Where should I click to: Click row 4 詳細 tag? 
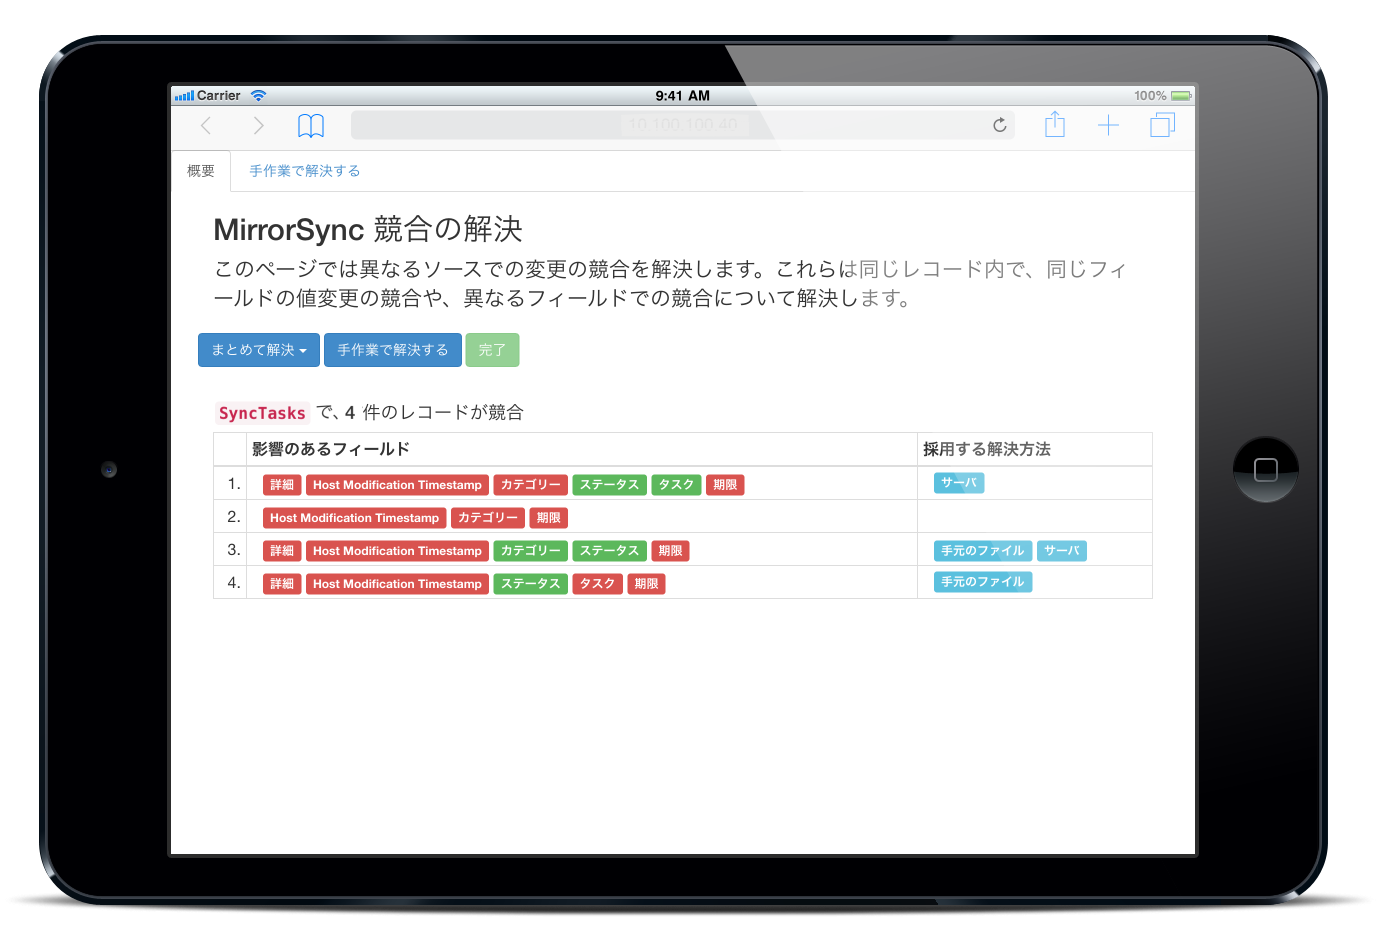pos(282,584)
